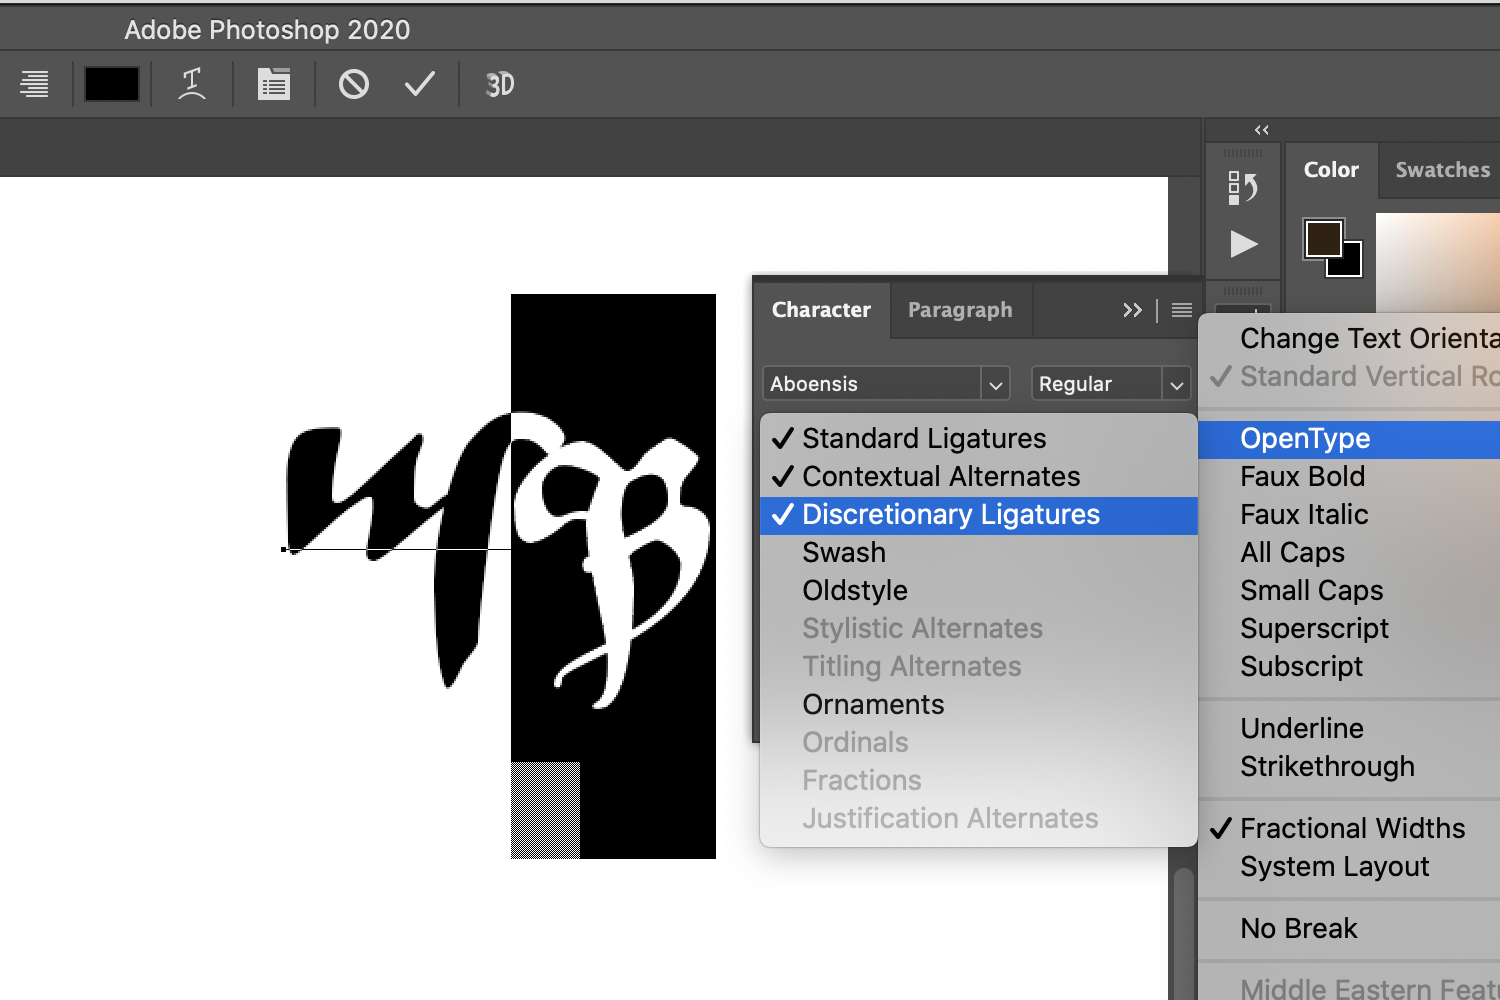Click the 3D text conversion icon

click(500, 85)
